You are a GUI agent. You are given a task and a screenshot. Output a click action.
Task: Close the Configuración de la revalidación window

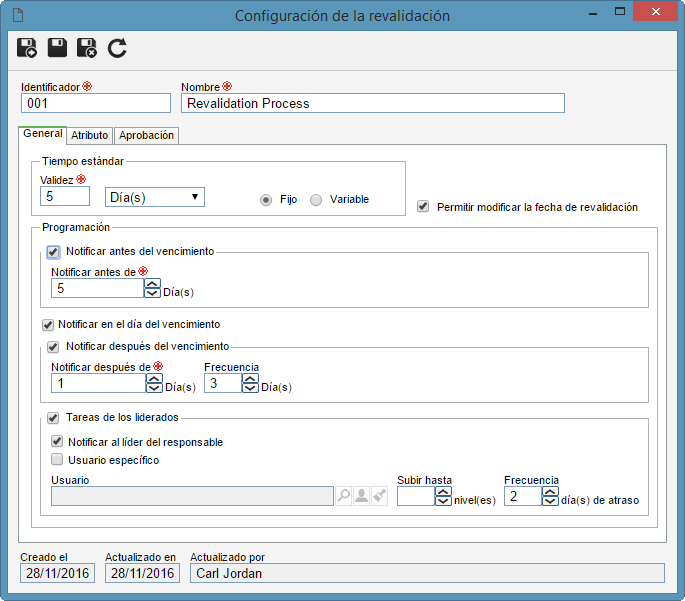click(655, 12)
